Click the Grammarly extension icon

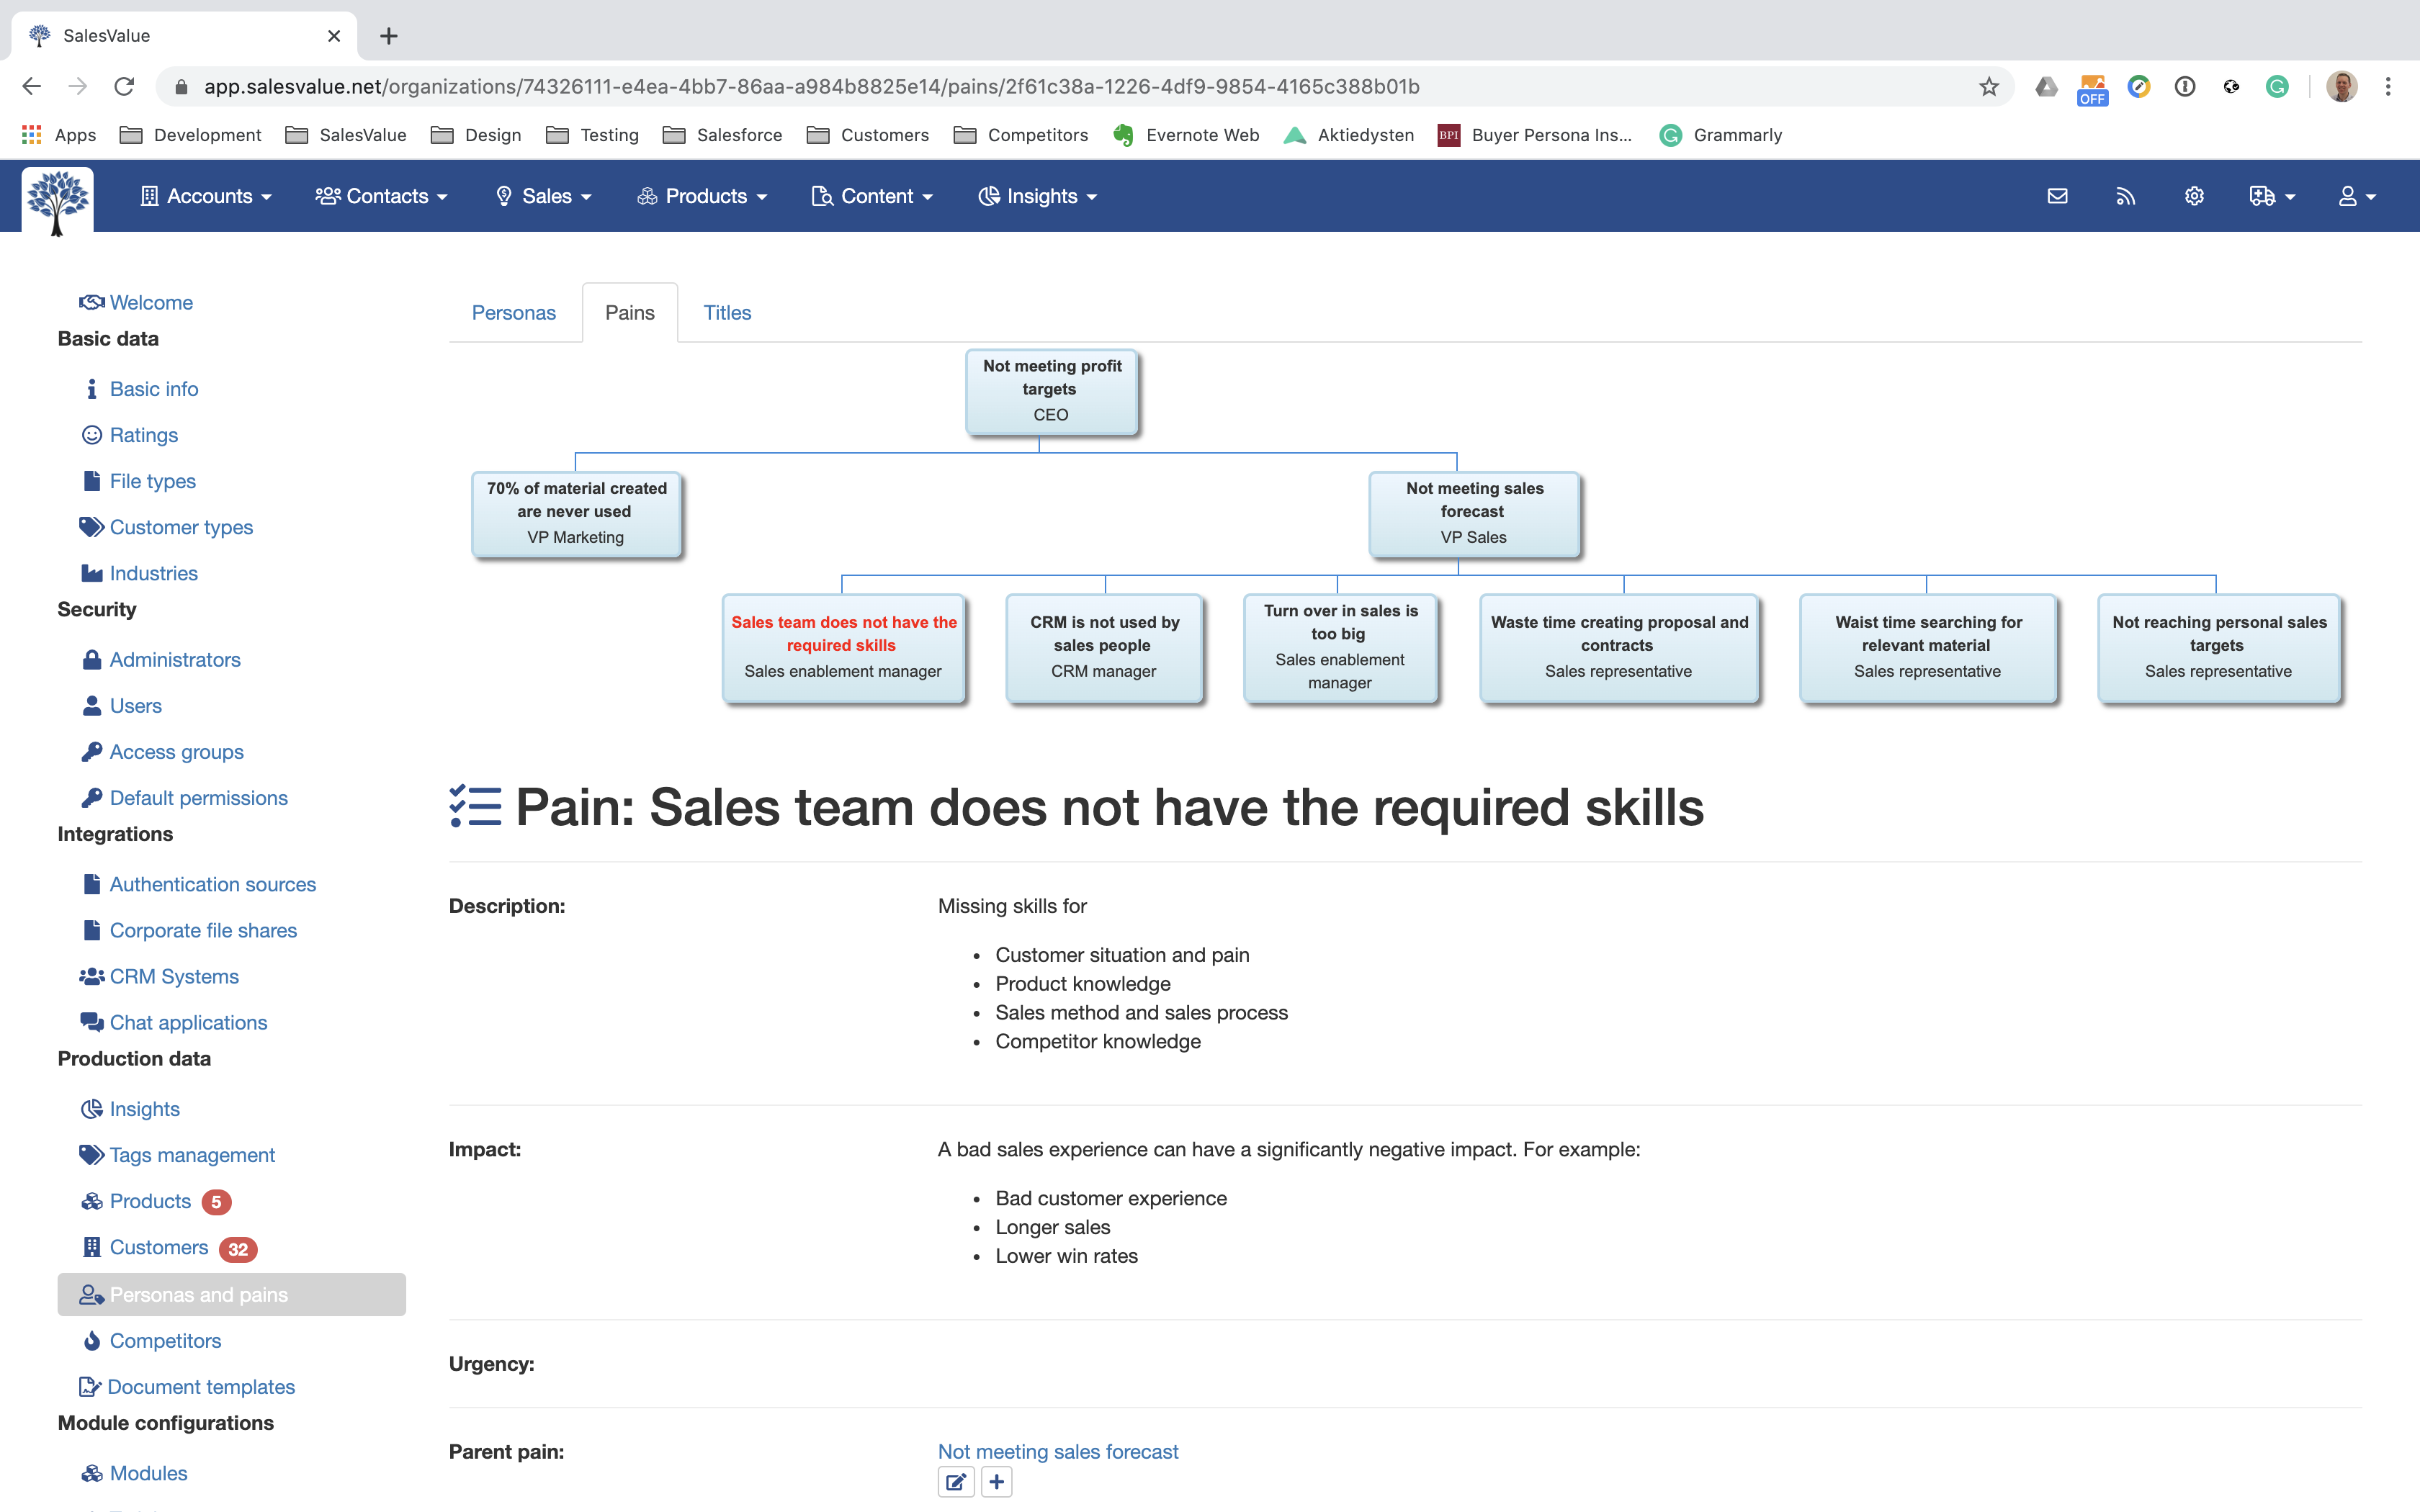[x=2277, y=87]
